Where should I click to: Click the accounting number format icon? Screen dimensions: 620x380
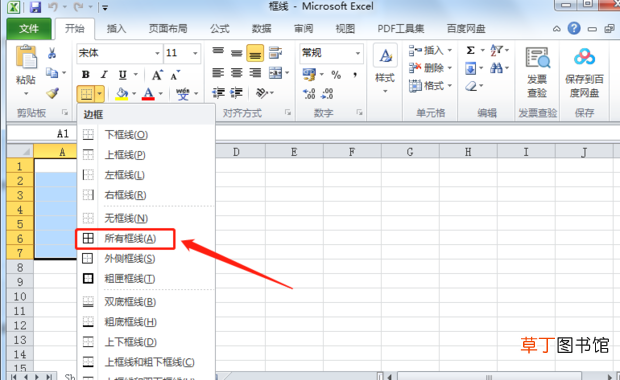tap(309, 74)
